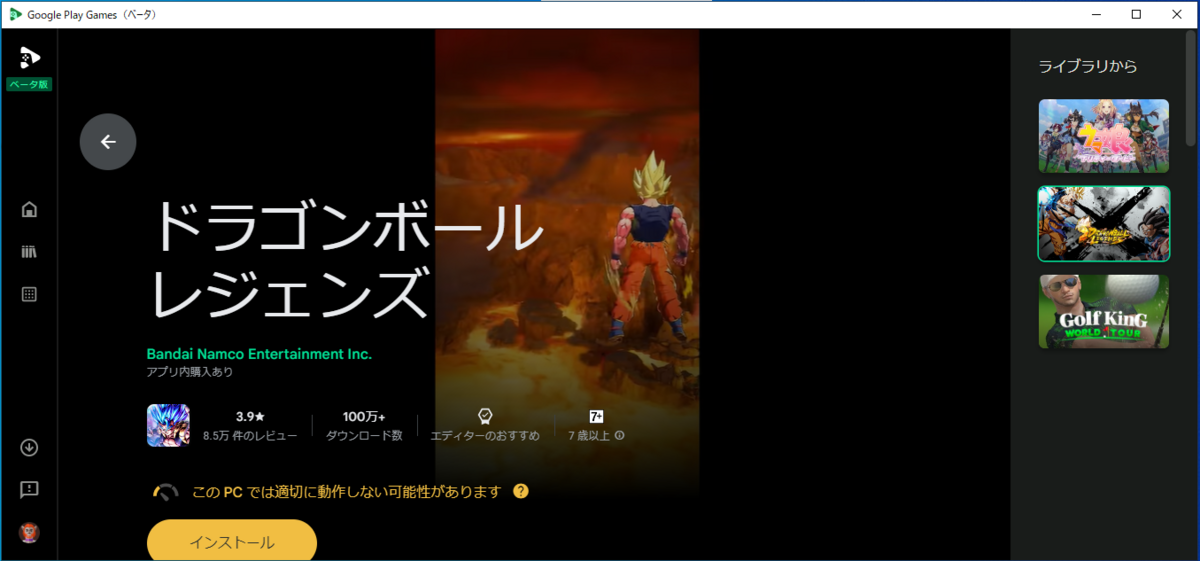This screenshot has height=561, width=1200.
Task: Click the ドラゴンボール レジェンズ title
Action: click(345, 258)
